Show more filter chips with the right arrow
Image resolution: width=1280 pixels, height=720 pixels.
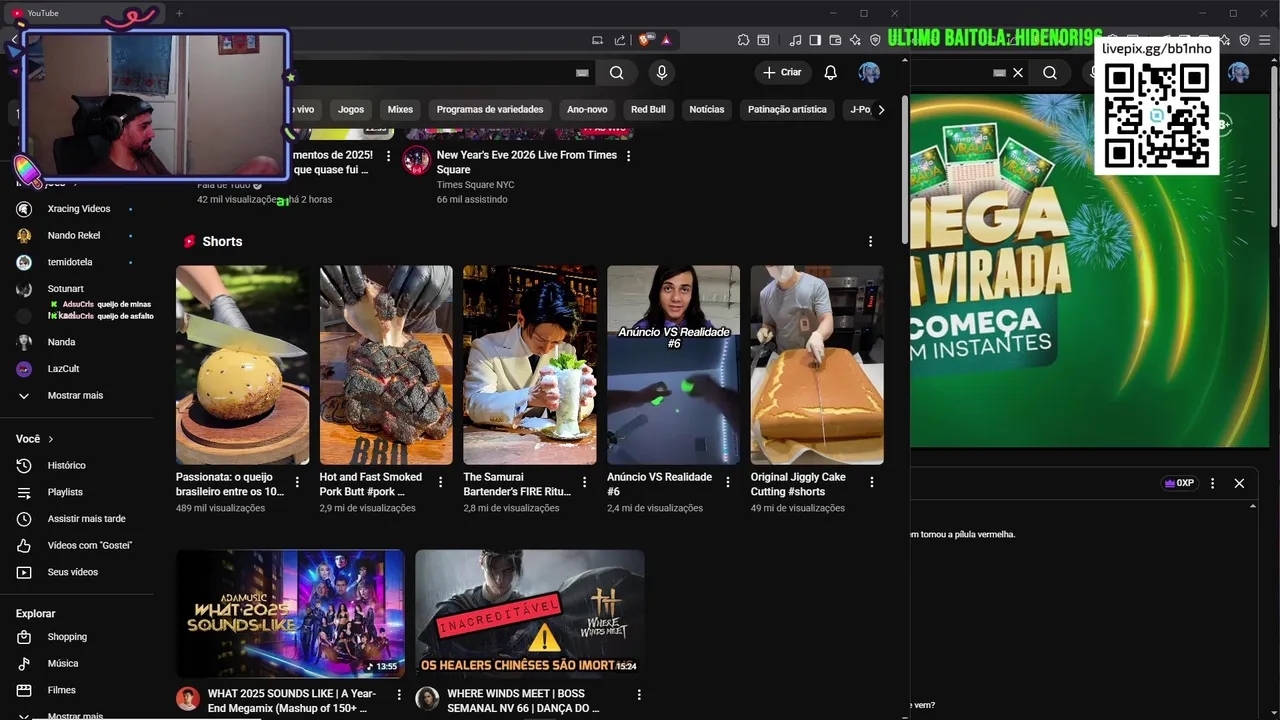(881, 110)
